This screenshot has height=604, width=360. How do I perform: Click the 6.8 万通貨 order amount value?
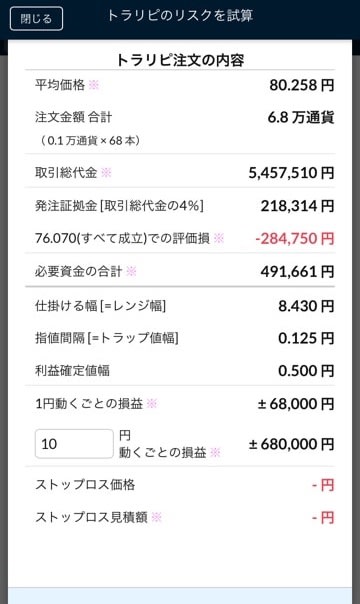pos(301,117)
